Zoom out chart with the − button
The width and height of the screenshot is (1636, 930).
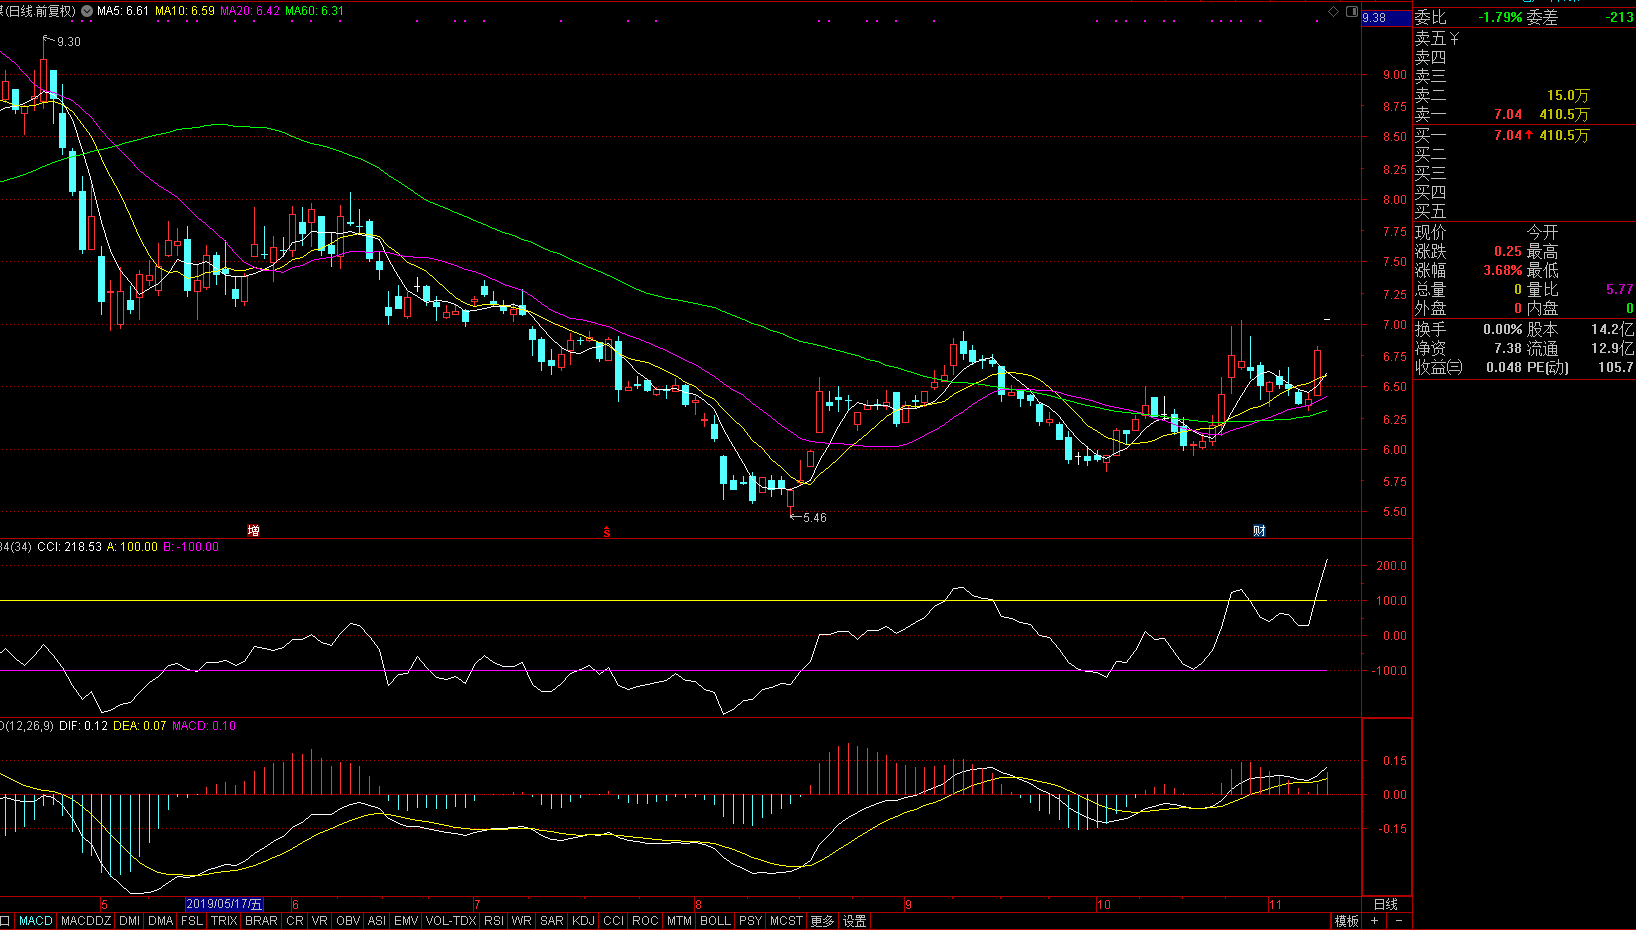coord(1398,921)
